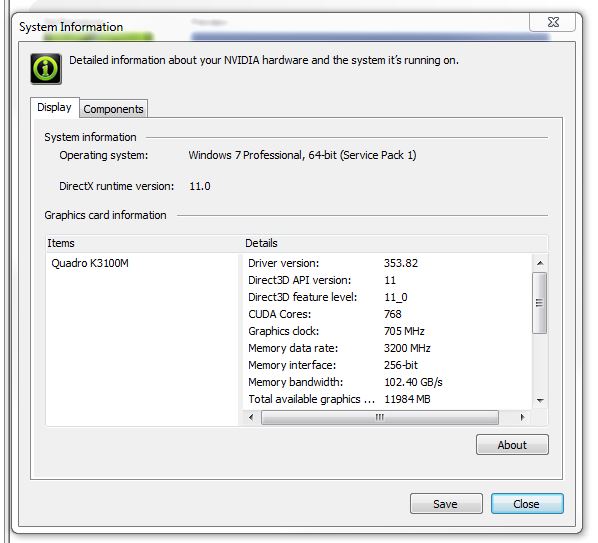Click the Memory data rate value 3200 MHz
Viewport: 598px width, 543px height.
point(407,348)
